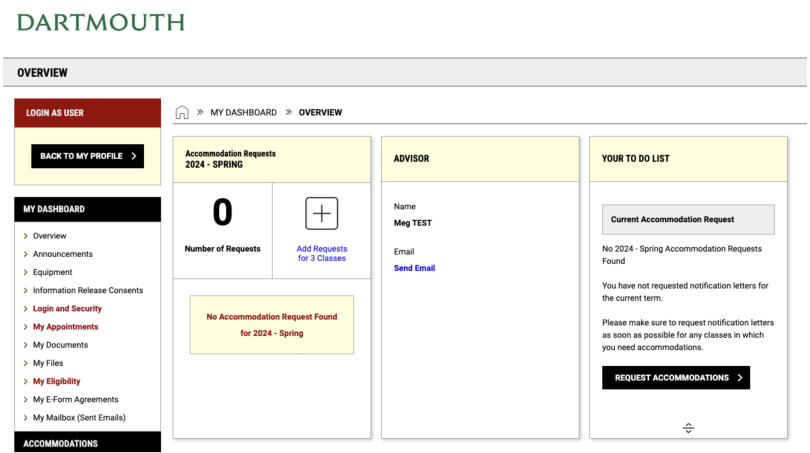Click My Dashboard sidebar header
Image resolution: width=810 pixels, height=453 pixels.
pyautogui.click(x=87, y=209)
